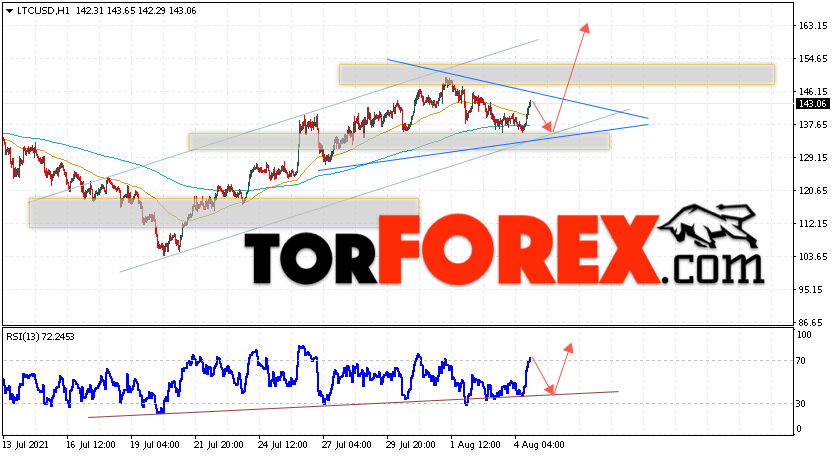Select price axis label 129.15
Image resolution: width=834 pixels, height=456 pixels.
point(813,157)
